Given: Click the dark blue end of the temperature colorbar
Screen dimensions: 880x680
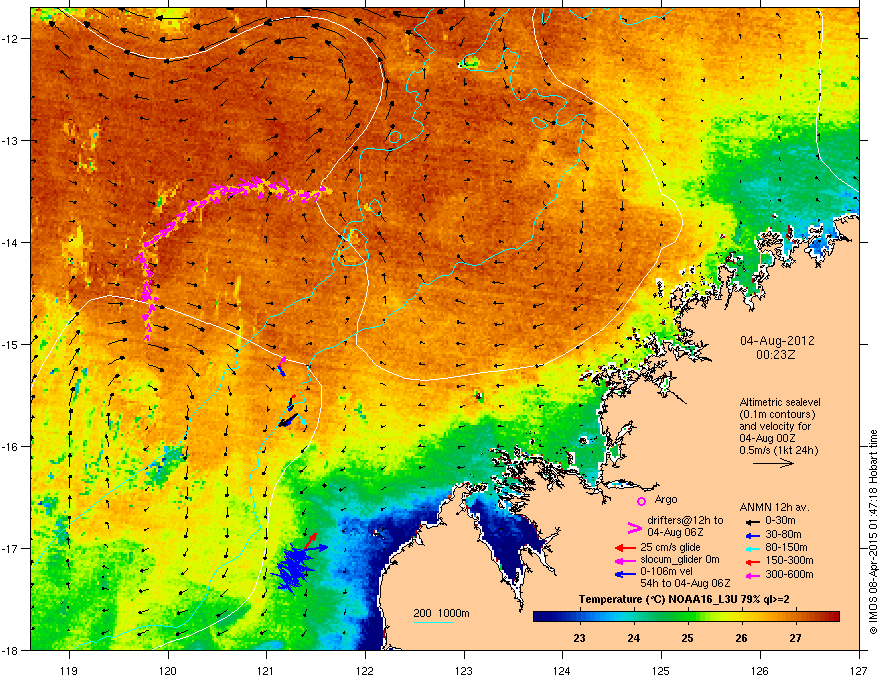Looking at the screenshot, I should 540,617.
